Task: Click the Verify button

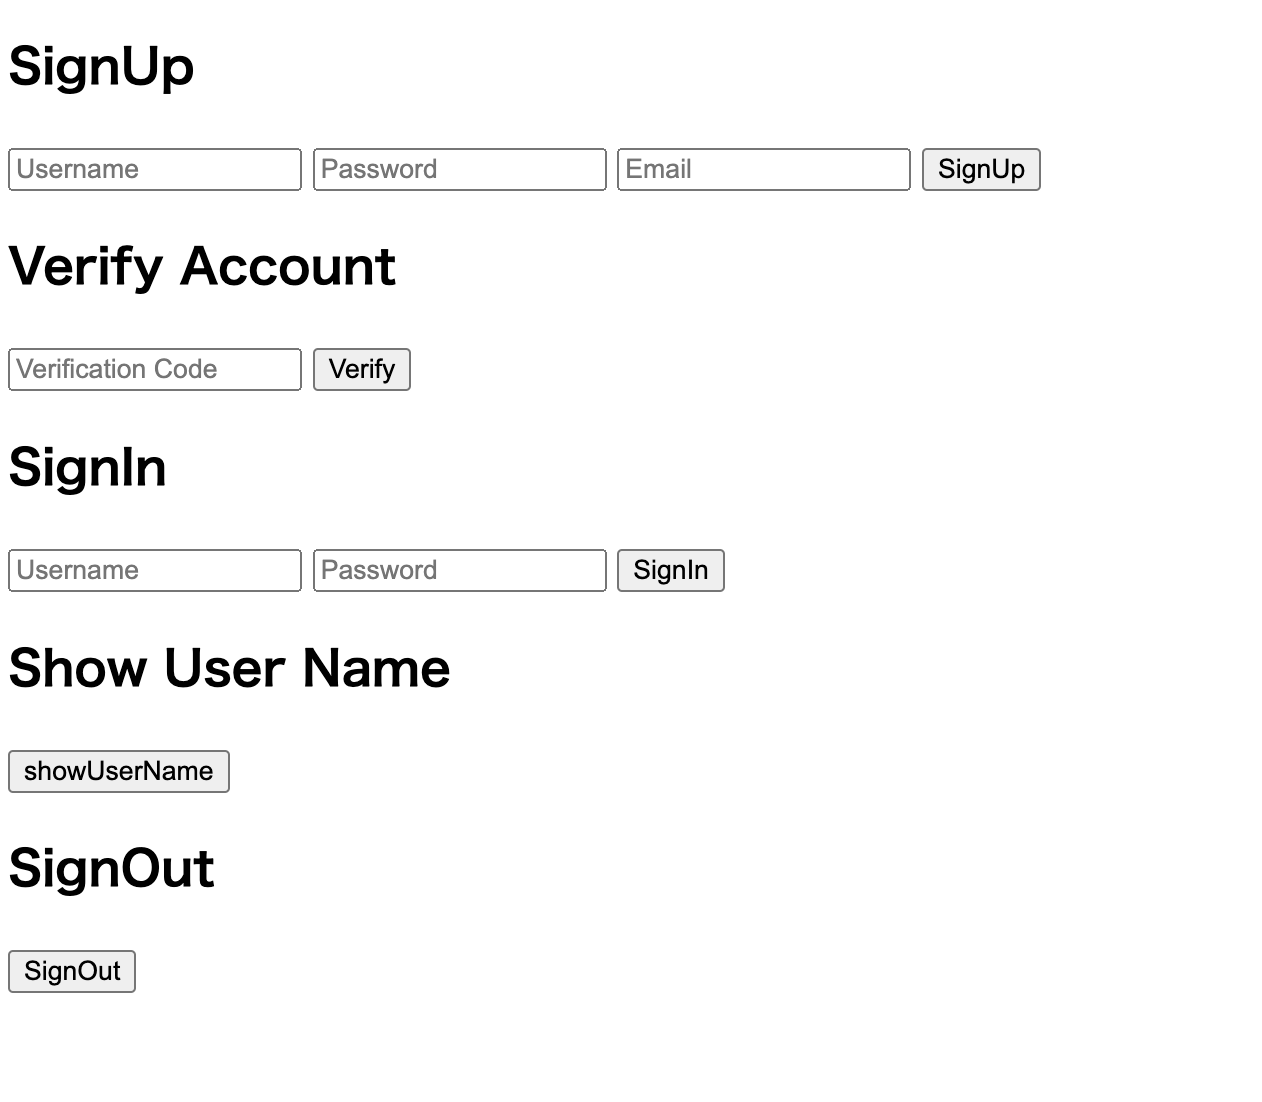Action: pos(361,370)
